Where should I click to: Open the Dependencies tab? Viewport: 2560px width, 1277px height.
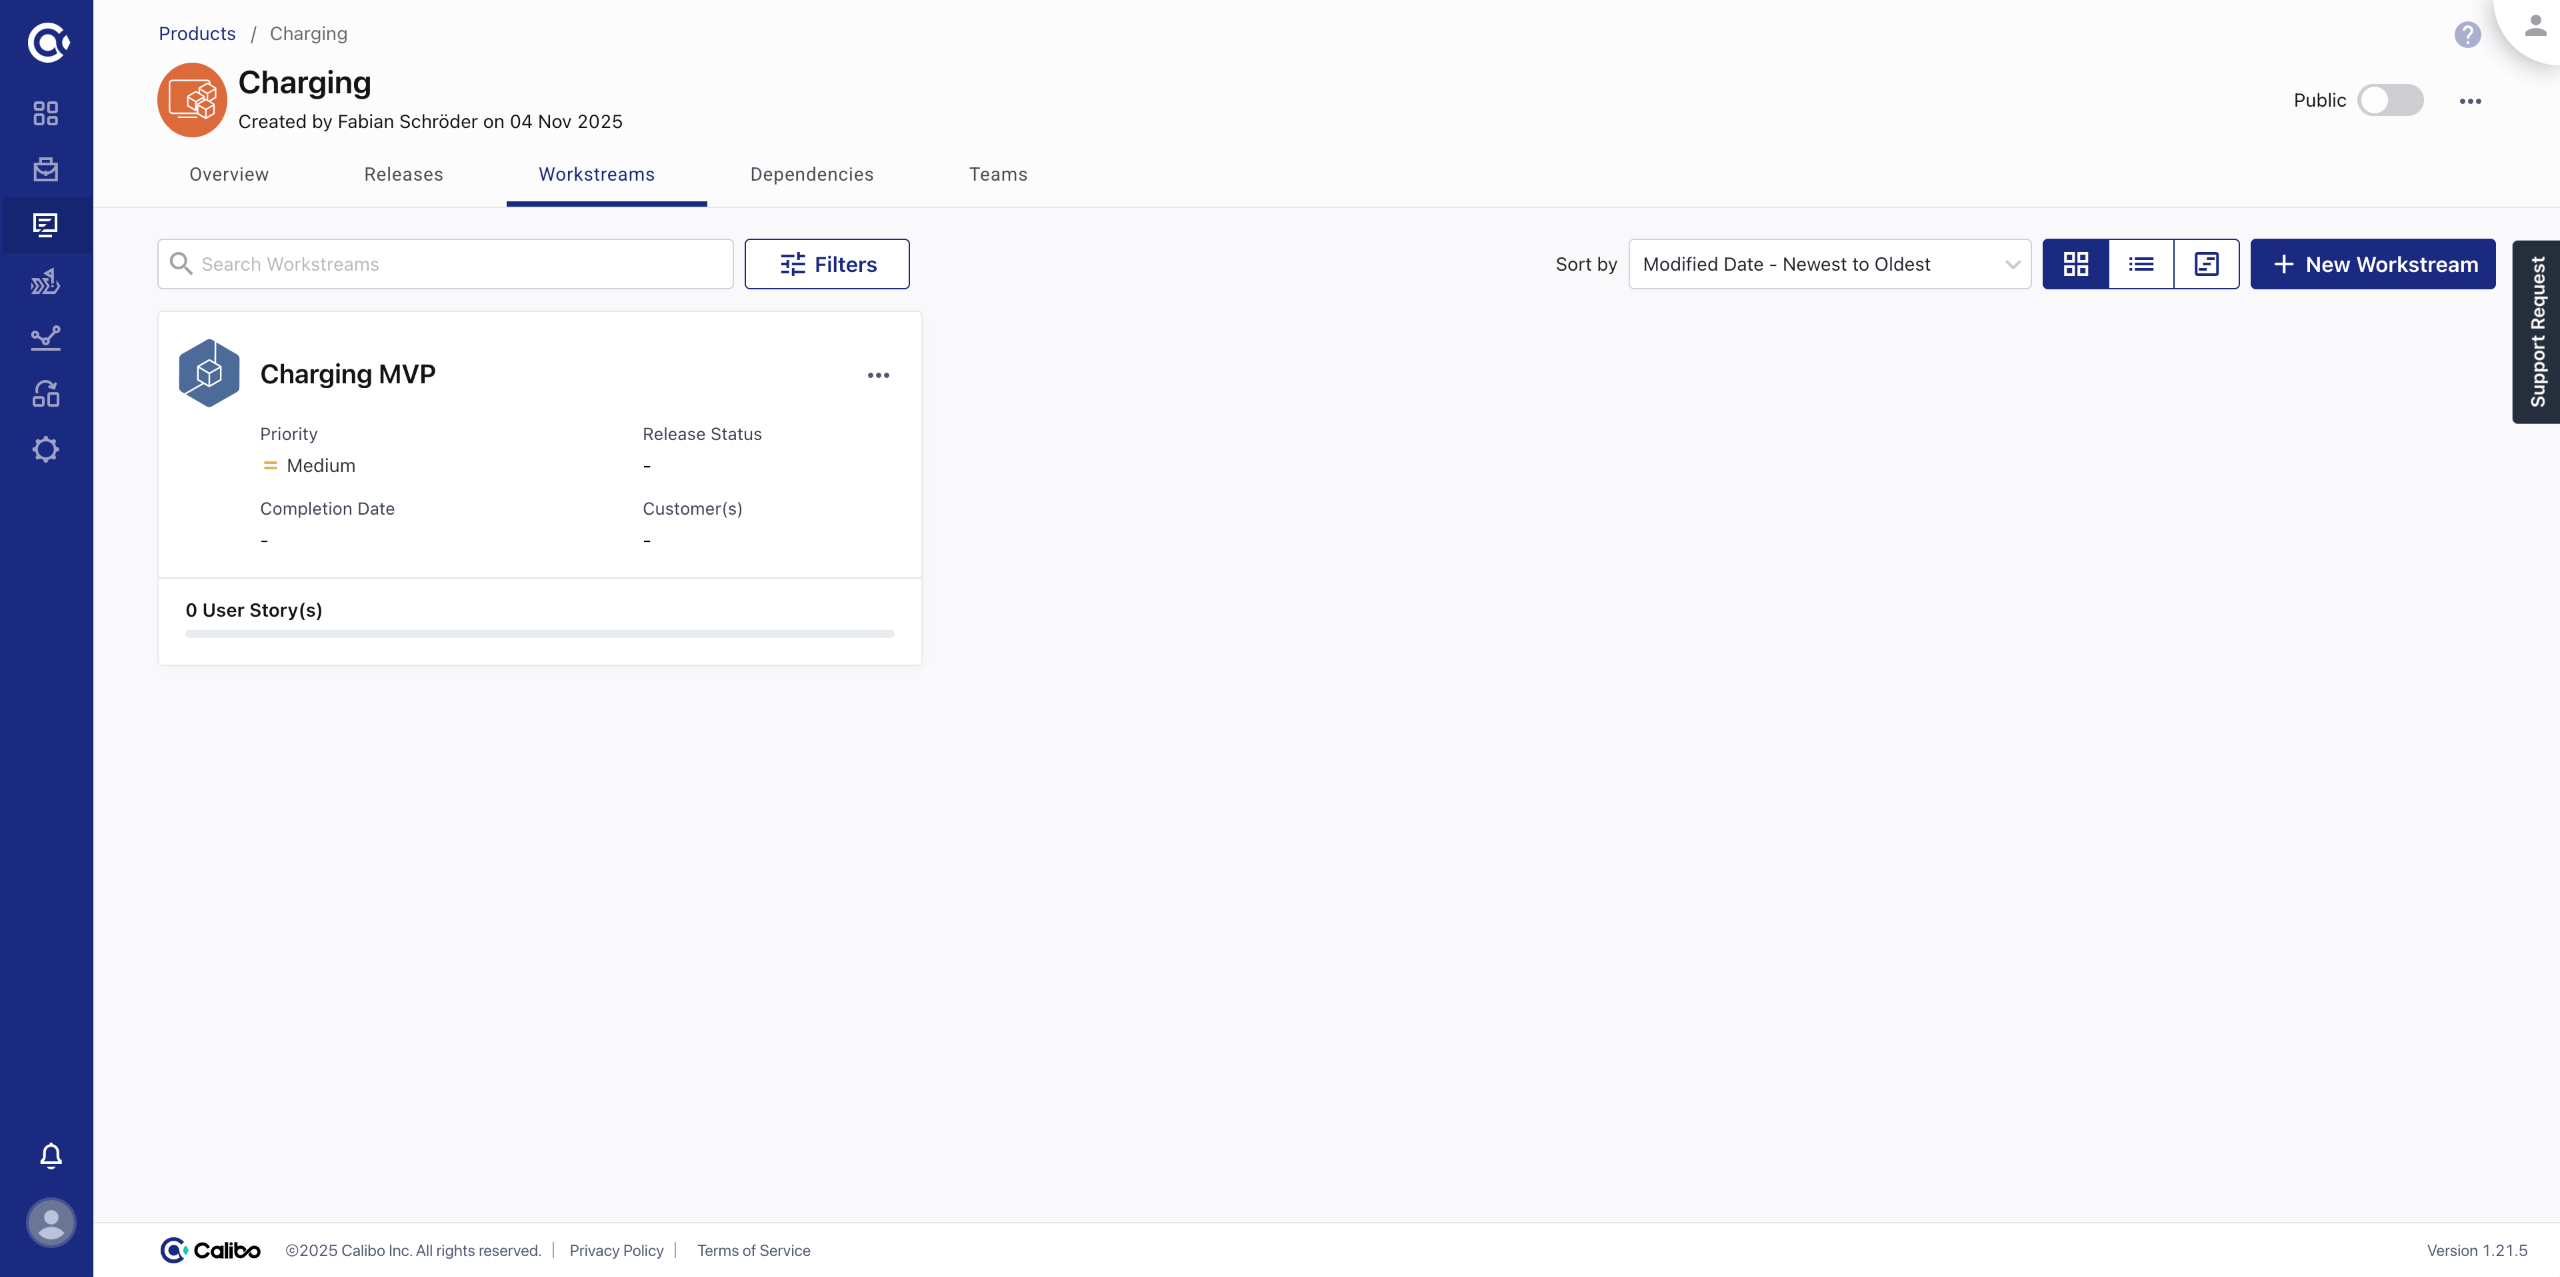811,174
